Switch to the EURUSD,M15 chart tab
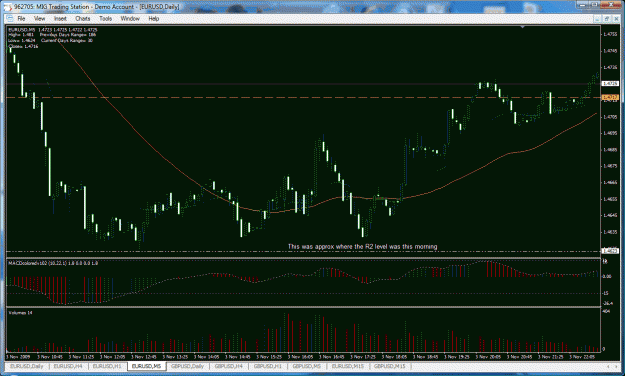 [x=348, y=366]
